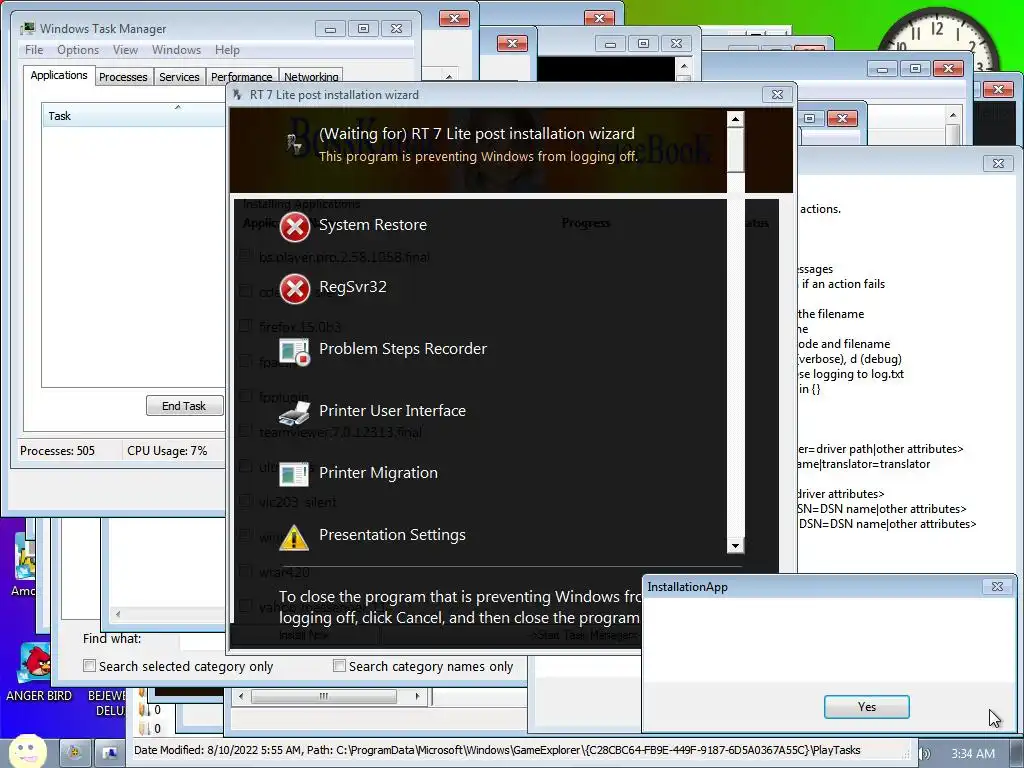1024x768 pixels.
Task: Click Yes in the InstallationApp dialog
Action: coord(867,707)
